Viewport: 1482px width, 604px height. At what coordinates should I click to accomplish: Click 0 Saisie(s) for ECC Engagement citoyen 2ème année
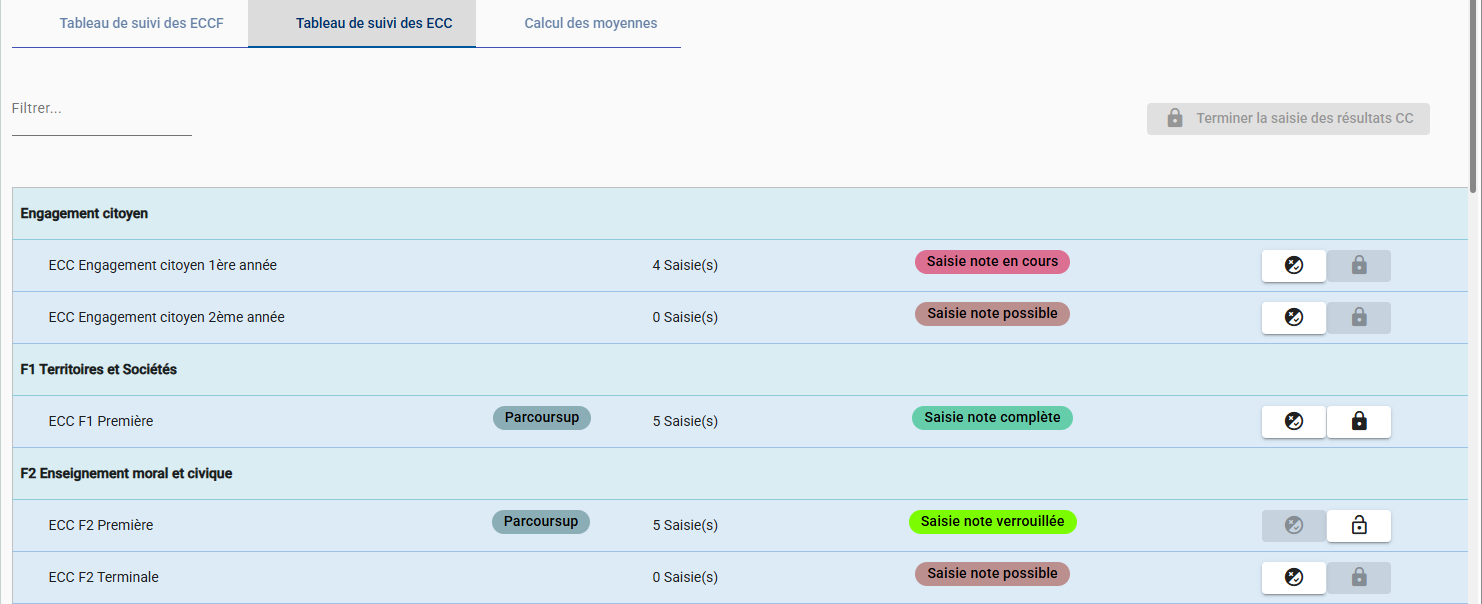click(x=685, y=318)
